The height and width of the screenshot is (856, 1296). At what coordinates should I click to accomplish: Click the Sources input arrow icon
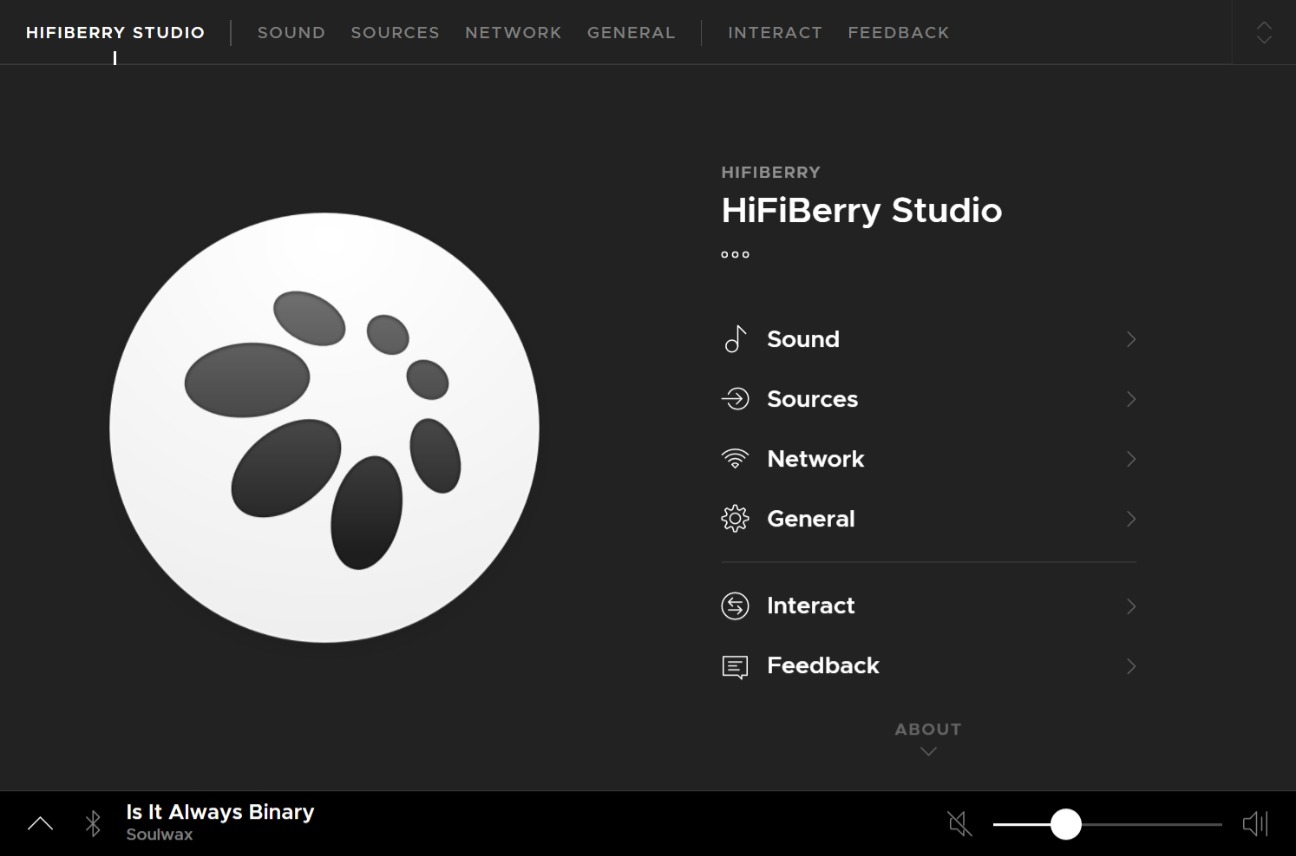735,399
